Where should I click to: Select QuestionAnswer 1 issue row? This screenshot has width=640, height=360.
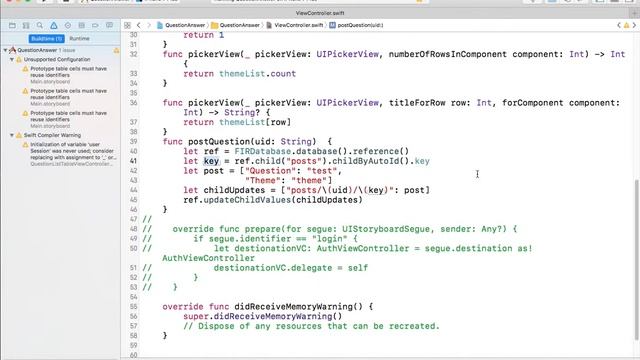pos(46,50)
